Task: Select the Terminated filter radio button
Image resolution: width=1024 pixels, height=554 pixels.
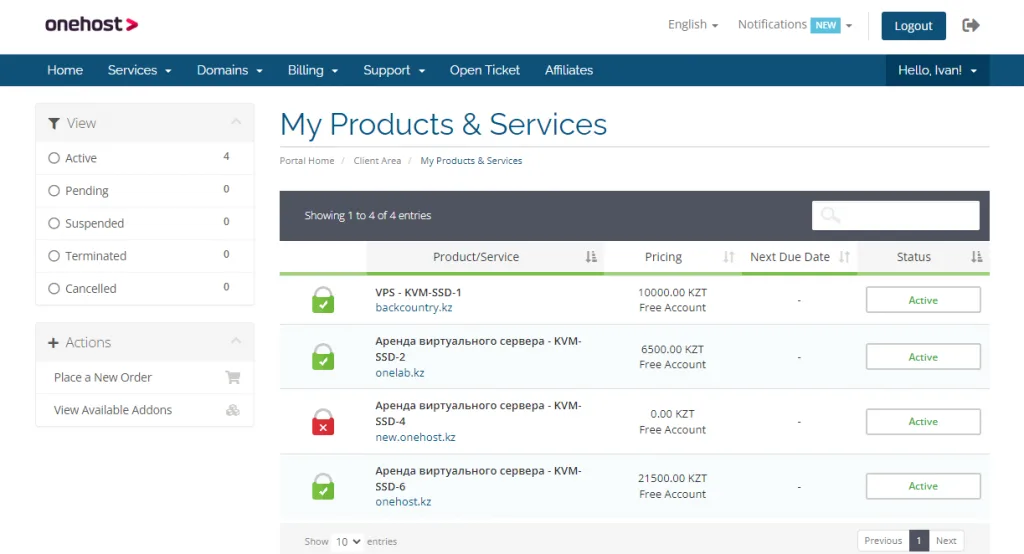Action: 54,256
